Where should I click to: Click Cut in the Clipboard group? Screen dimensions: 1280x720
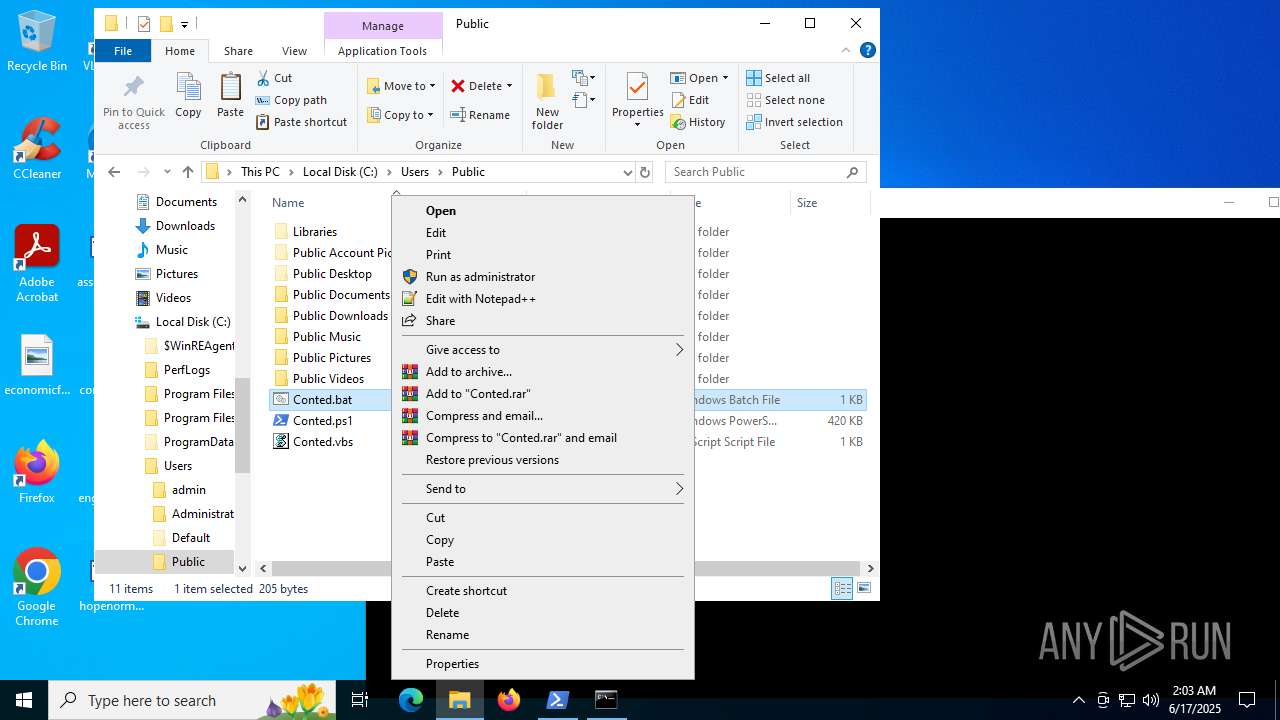[274, 78]
